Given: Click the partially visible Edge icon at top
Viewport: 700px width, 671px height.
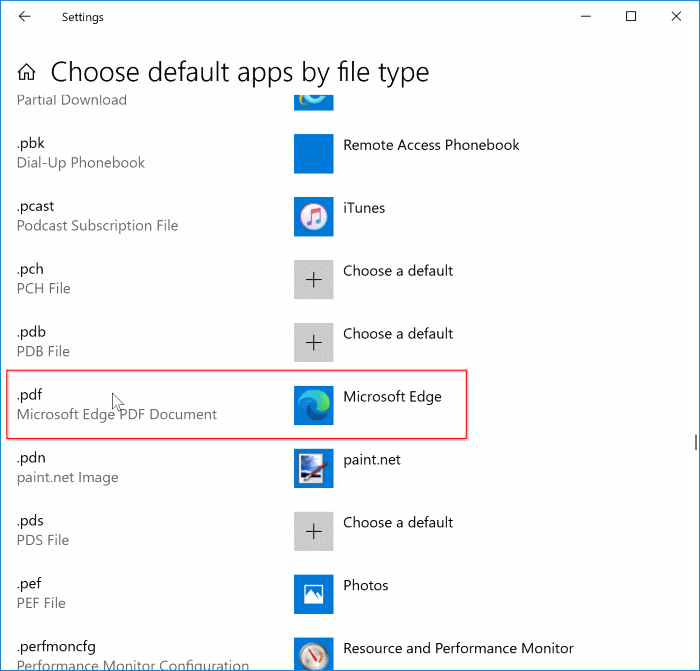Looking at the screenshot, I should click(313, 102).
